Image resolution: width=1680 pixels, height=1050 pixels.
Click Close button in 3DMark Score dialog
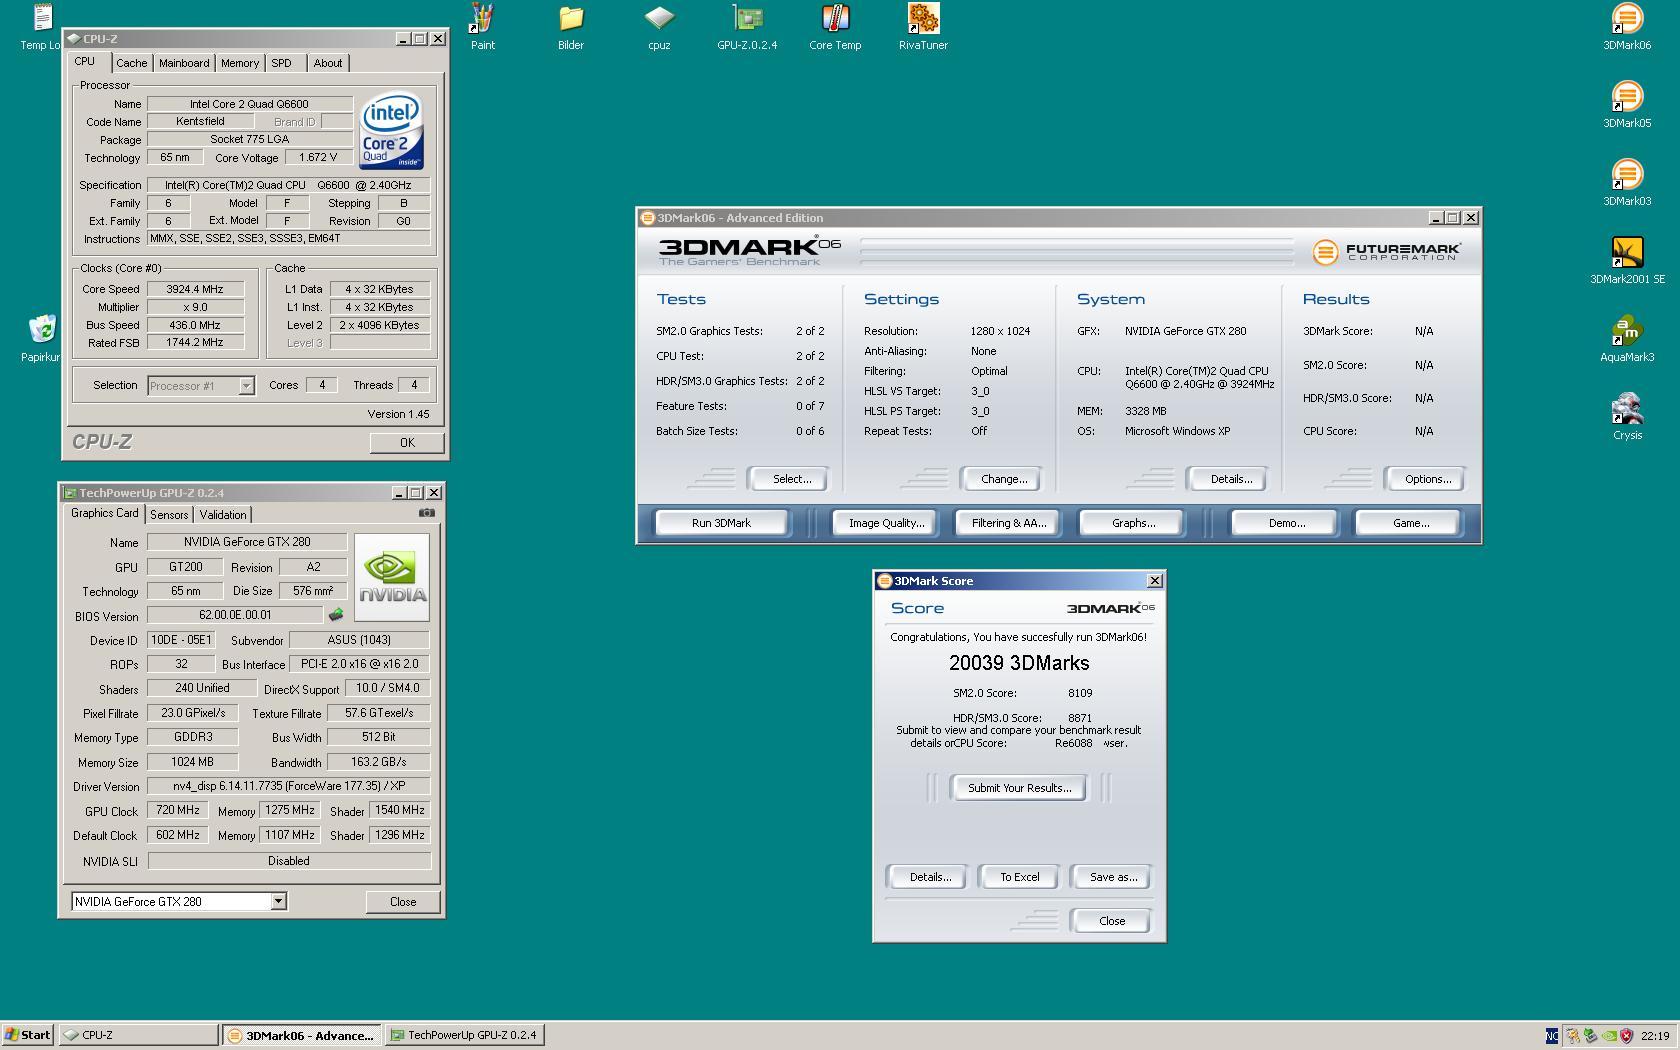(x=1112, y=921)
